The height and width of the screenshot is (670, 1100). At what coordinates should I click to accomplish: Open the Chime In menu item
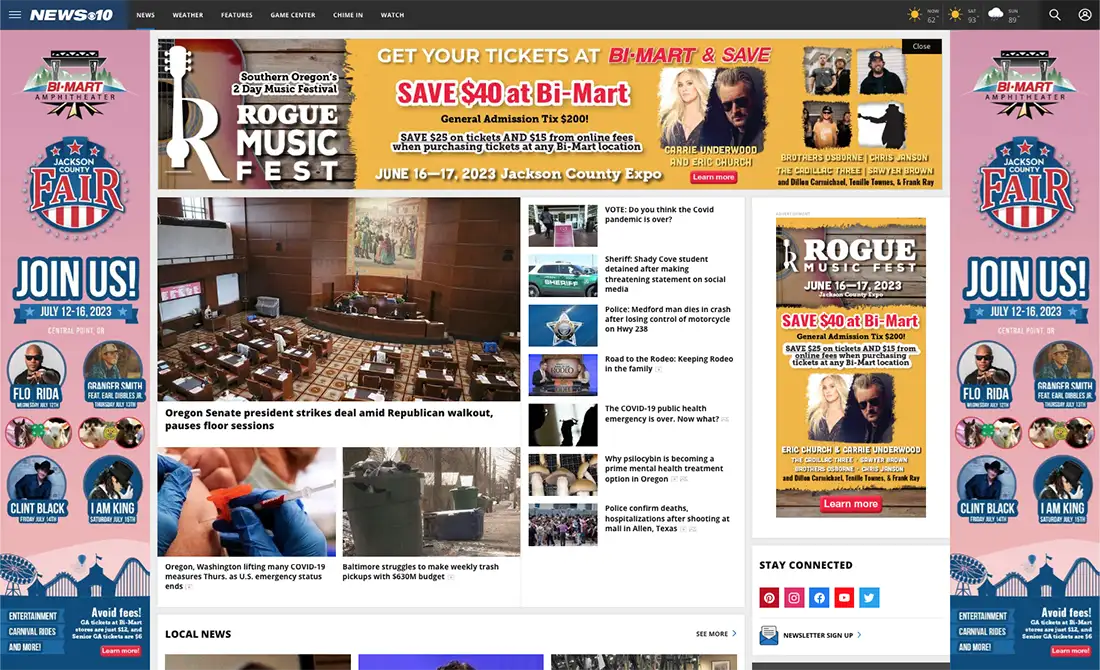pyautogui.click(x=348, y=15)
